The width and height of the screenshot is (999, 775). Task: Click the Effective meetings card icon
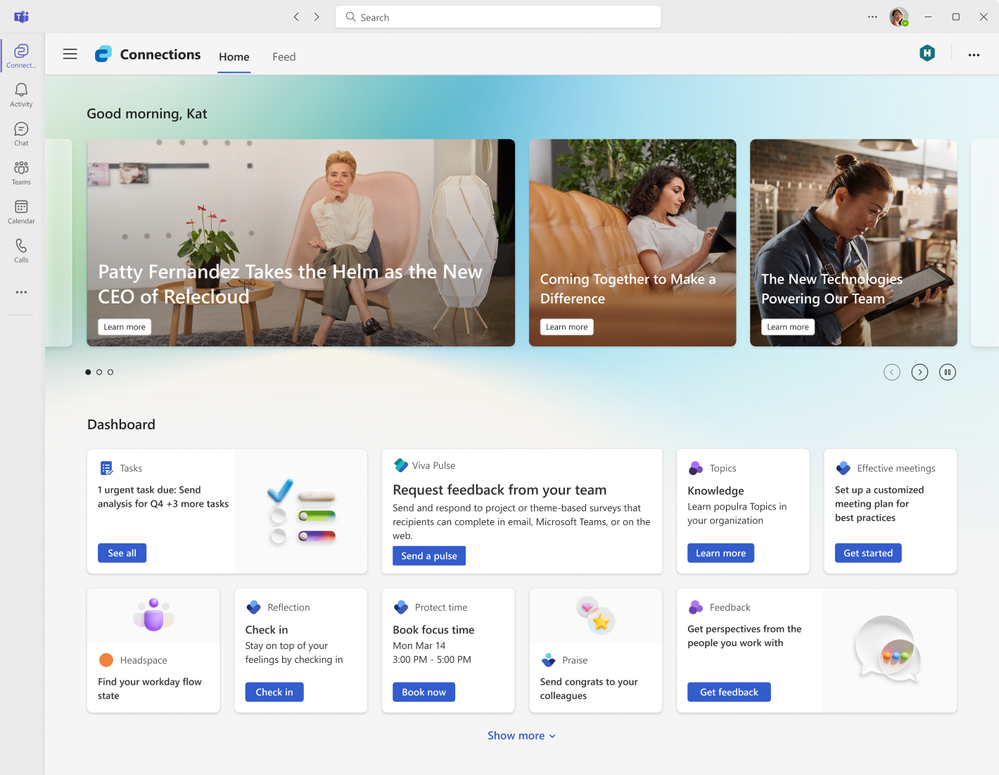click(x=843, y=468)
